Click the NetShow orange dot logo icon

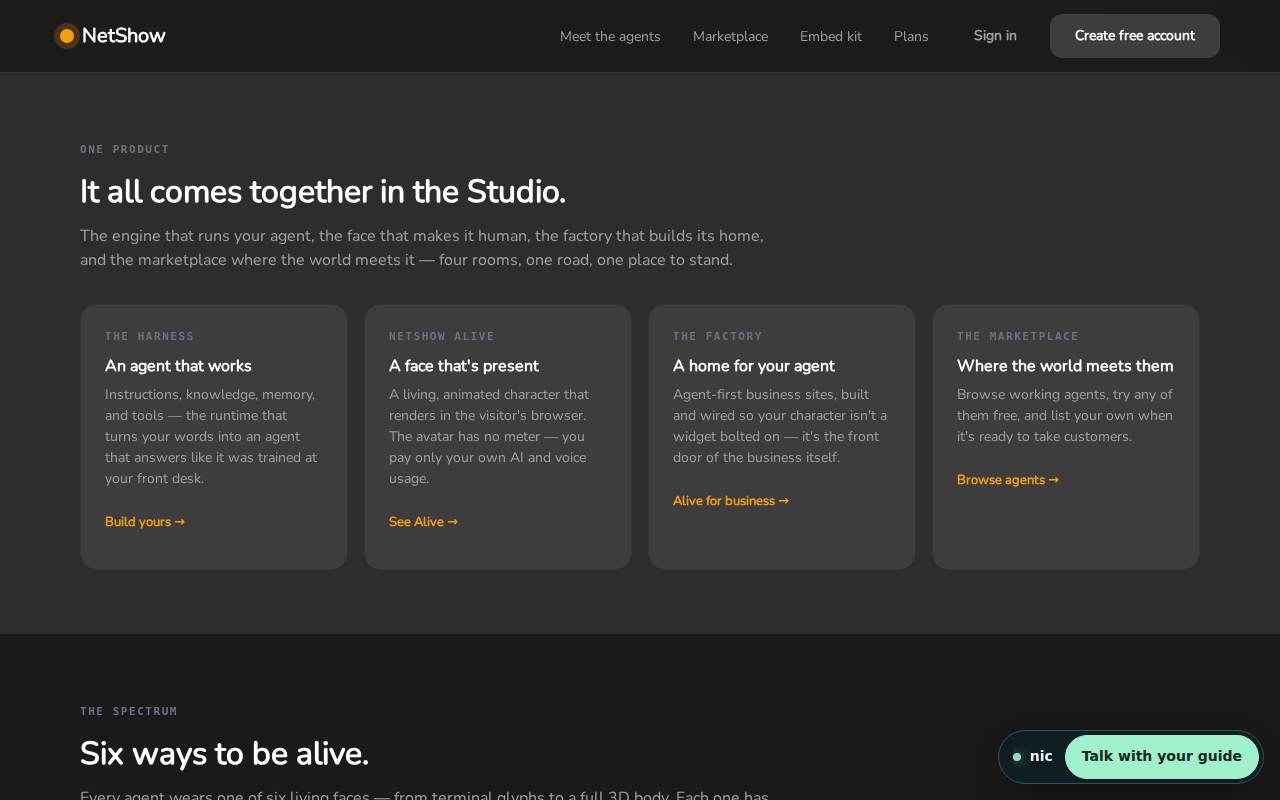click(x=67, y=36)
